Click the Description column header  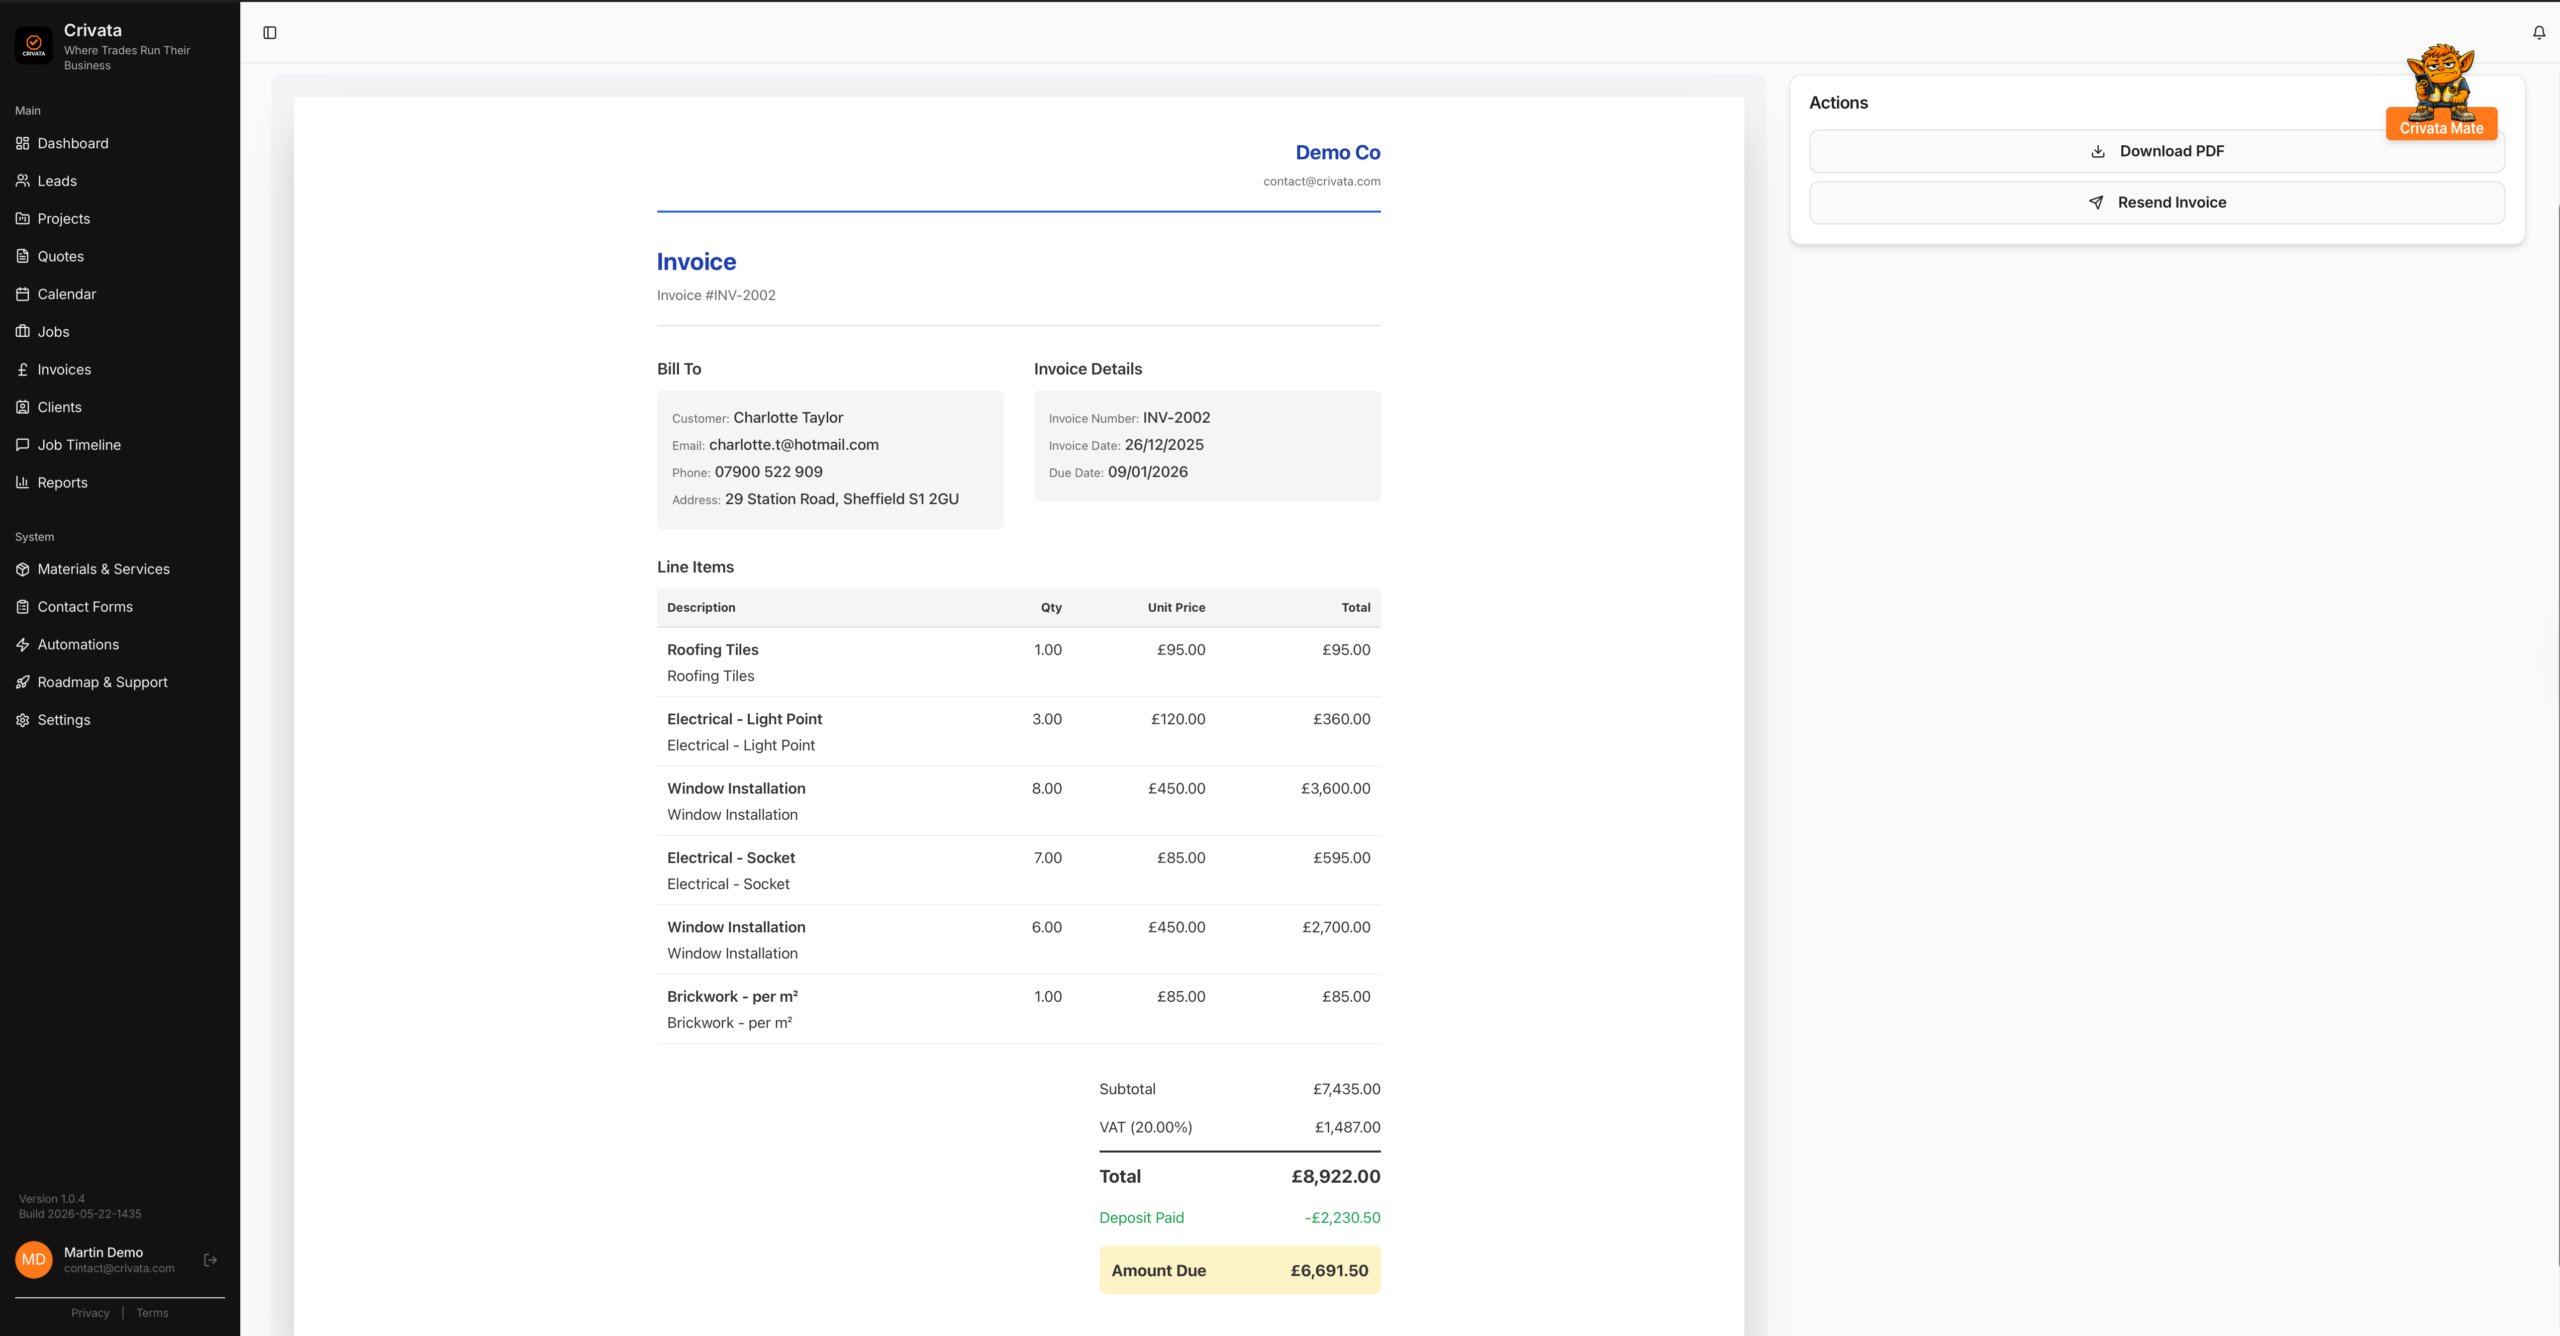[x=701, y=608]
